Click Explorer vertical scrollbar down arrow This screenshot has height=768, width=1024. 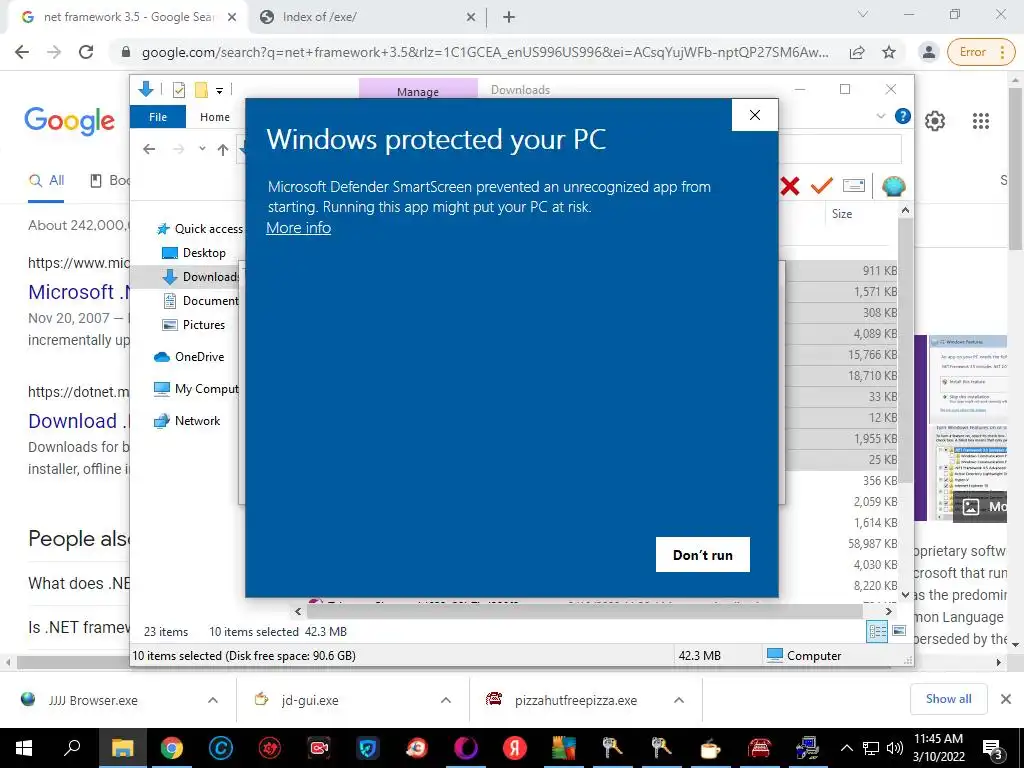pyautogui.click(x=905, y=594)
